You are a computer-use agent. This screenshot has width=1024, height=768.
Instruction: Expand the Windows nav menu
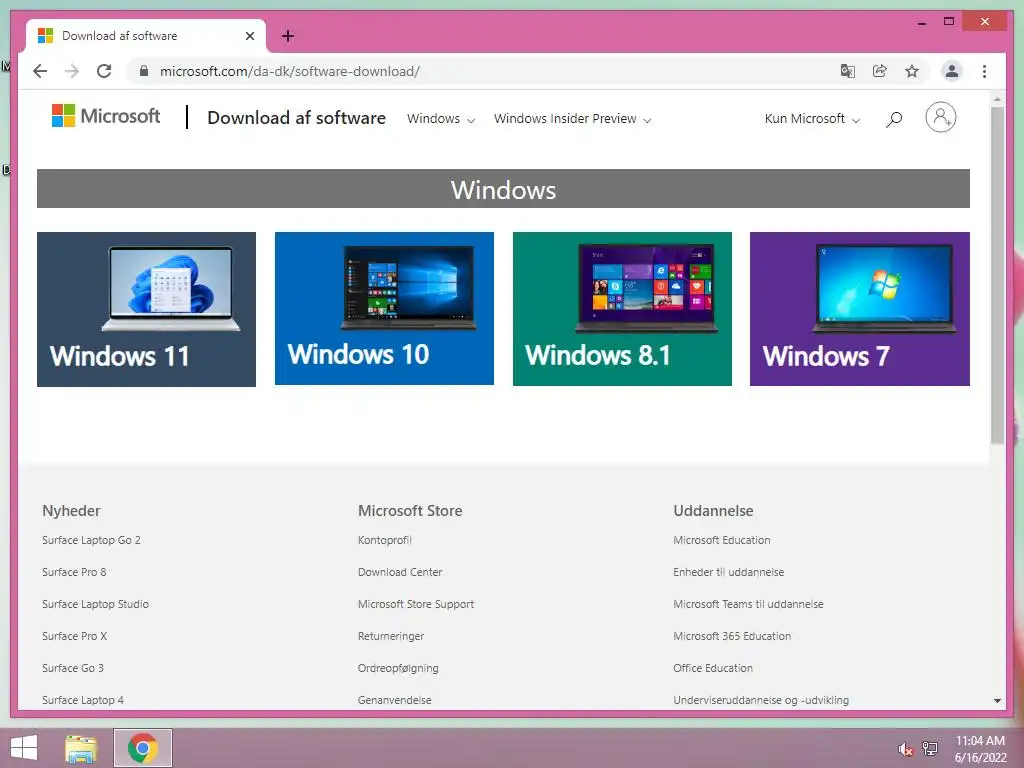click(441, 119)
